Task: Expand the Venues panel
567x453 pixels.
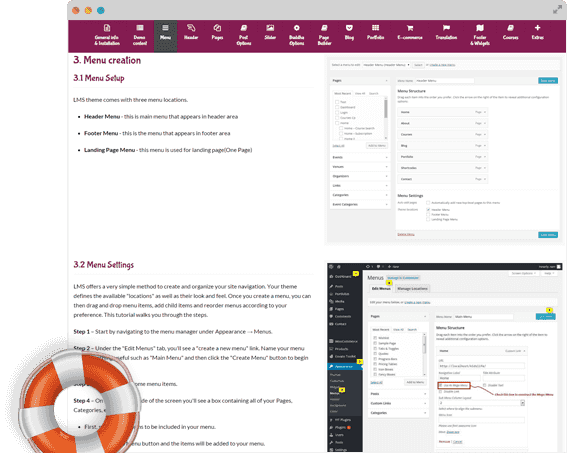Action: [360, 167]
